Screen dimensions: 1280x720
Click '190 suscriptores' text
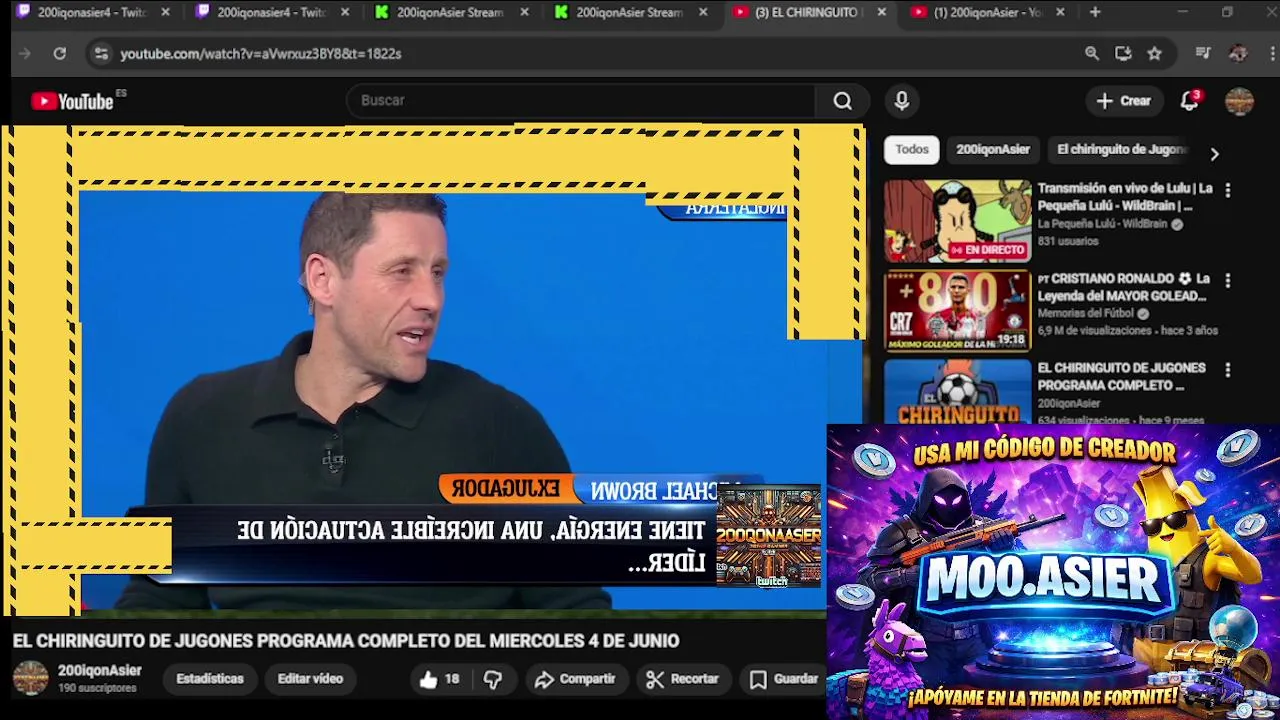[97, 689]
